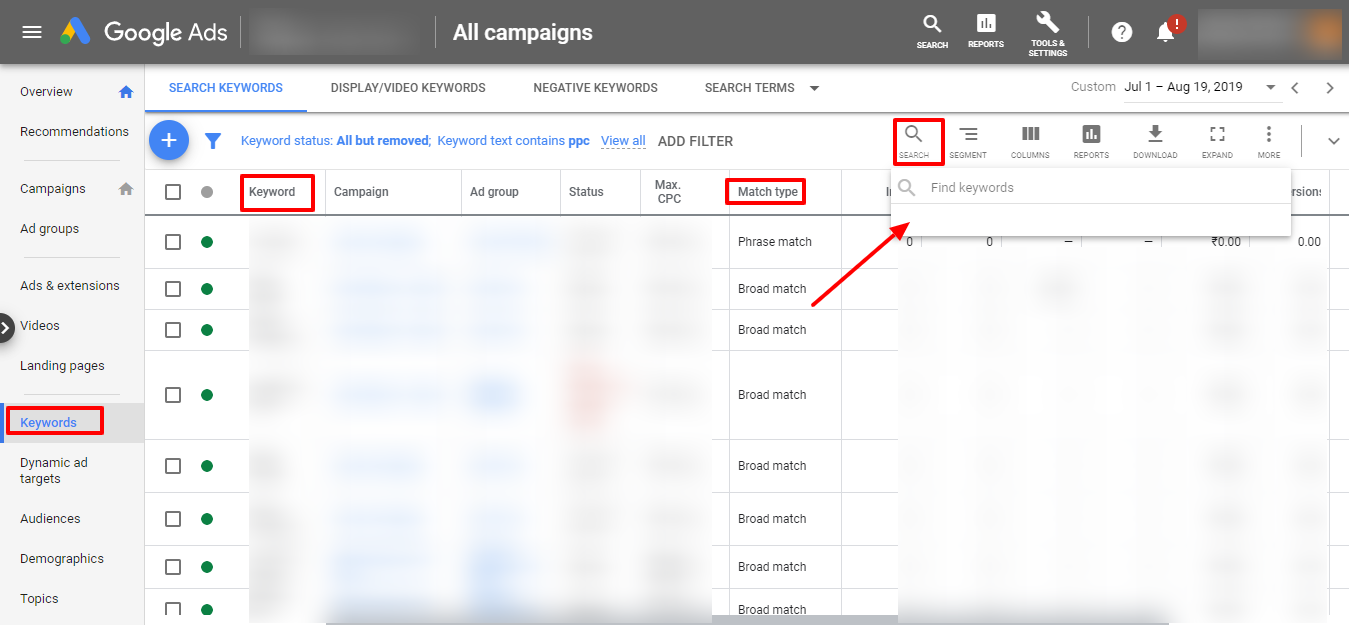Screen dimensions: 1349x625
Task: Go to next date range
Action: [x=1330, y=88]
